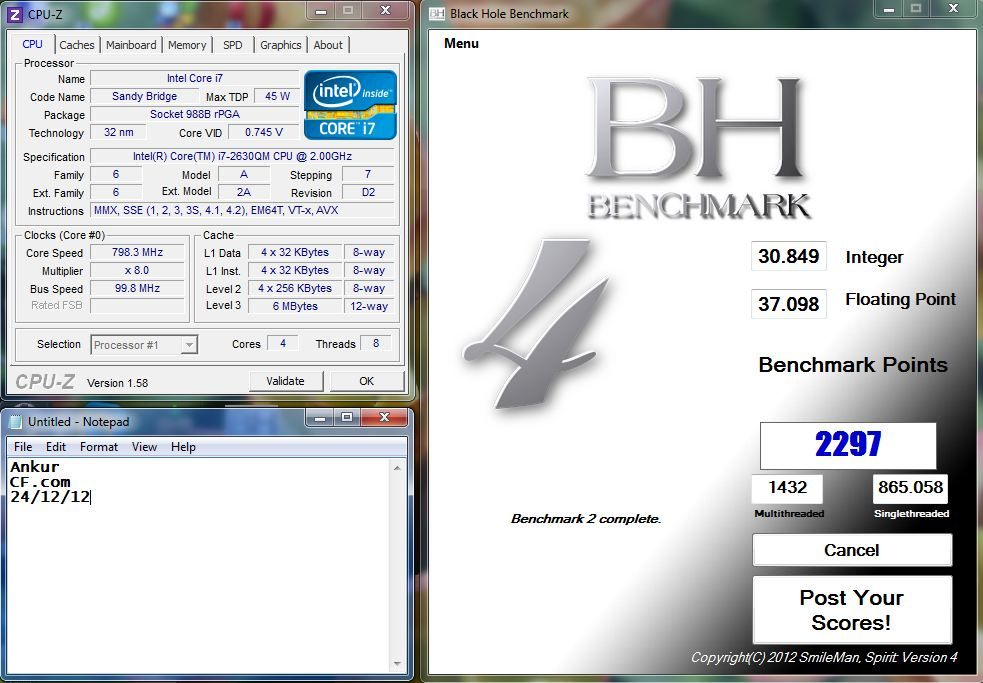This screenshot has width=983, height=683.
Task: Close the Black Hole Benchmark window
Action: click(954, 9)
